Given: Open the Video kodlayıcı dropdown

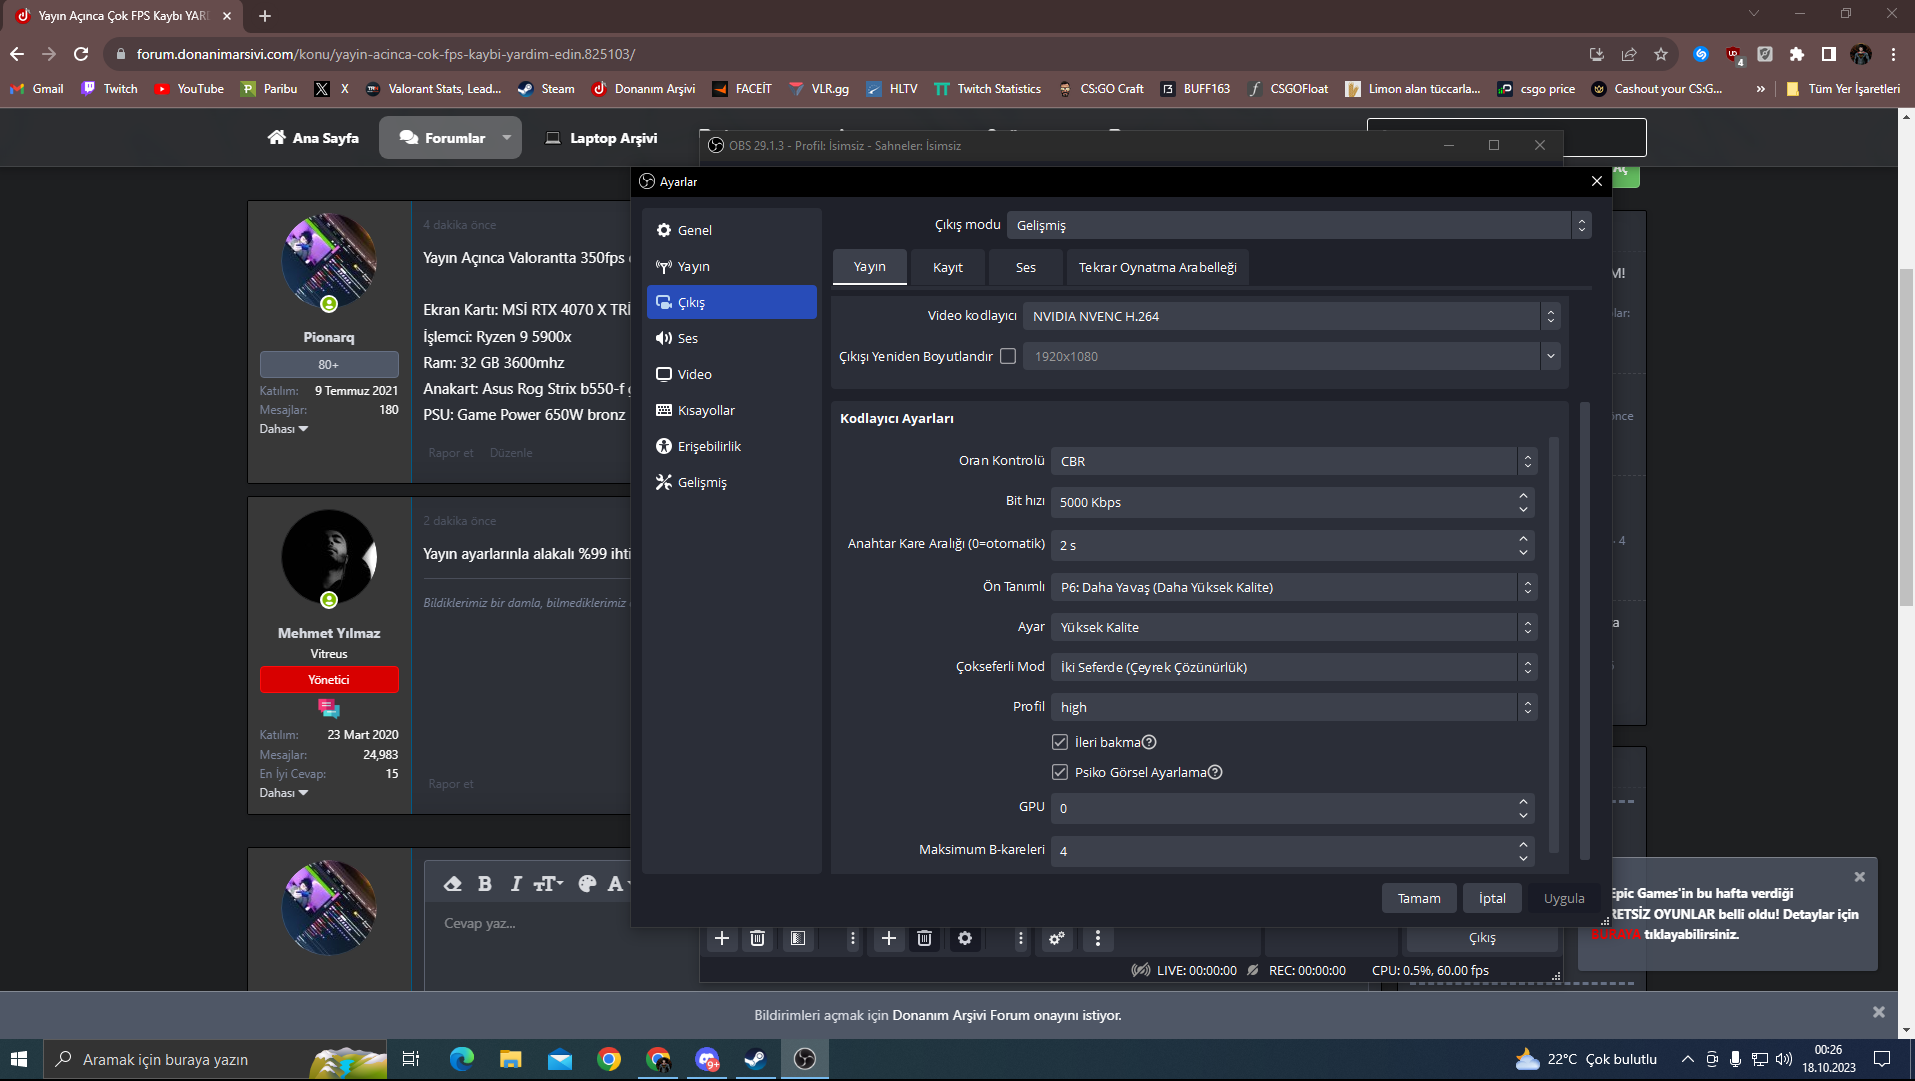Looking at the screenshot, I should pyautogui.click(x=1290, y=316).
